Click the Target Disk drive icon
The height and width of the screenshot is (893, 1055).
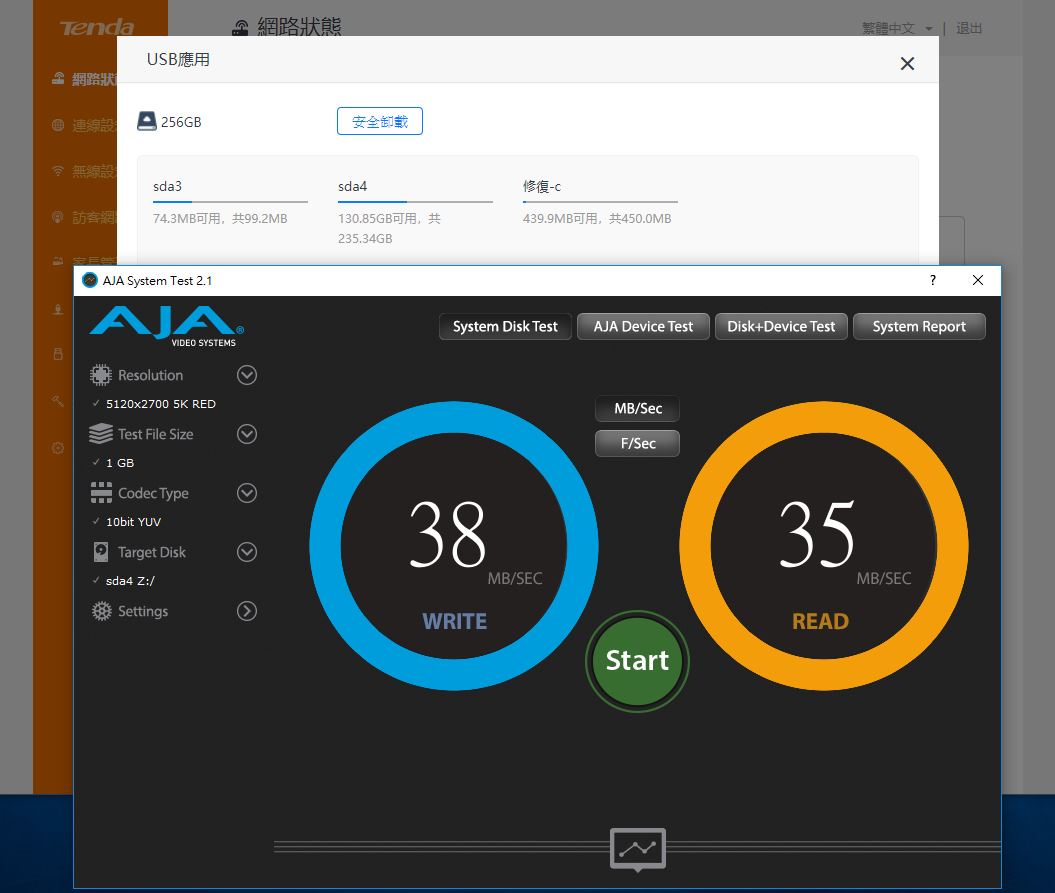tap(101, 552)
